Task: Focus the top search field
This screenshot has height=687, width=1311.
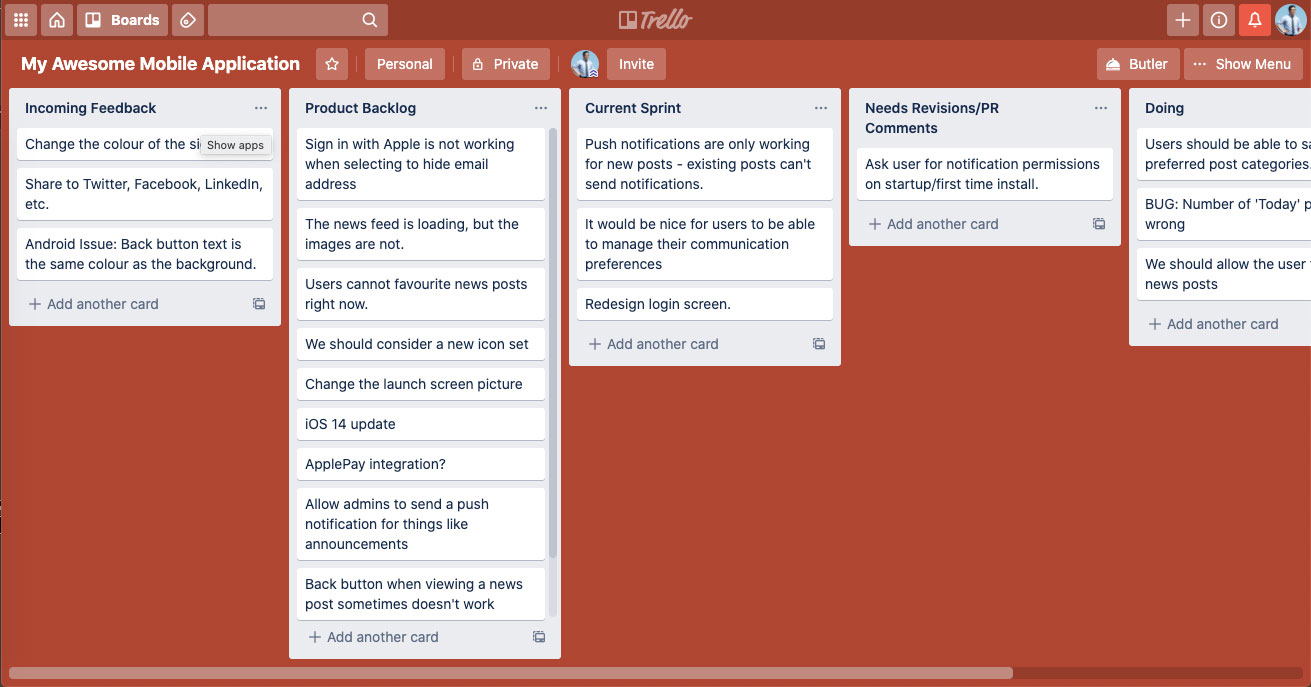Action: [298, 20]
